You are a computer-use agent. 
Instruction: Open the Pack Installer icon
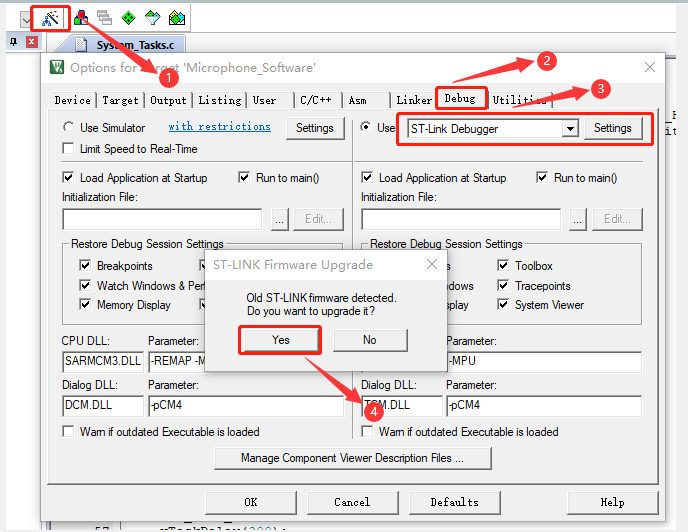click(177, 18)
